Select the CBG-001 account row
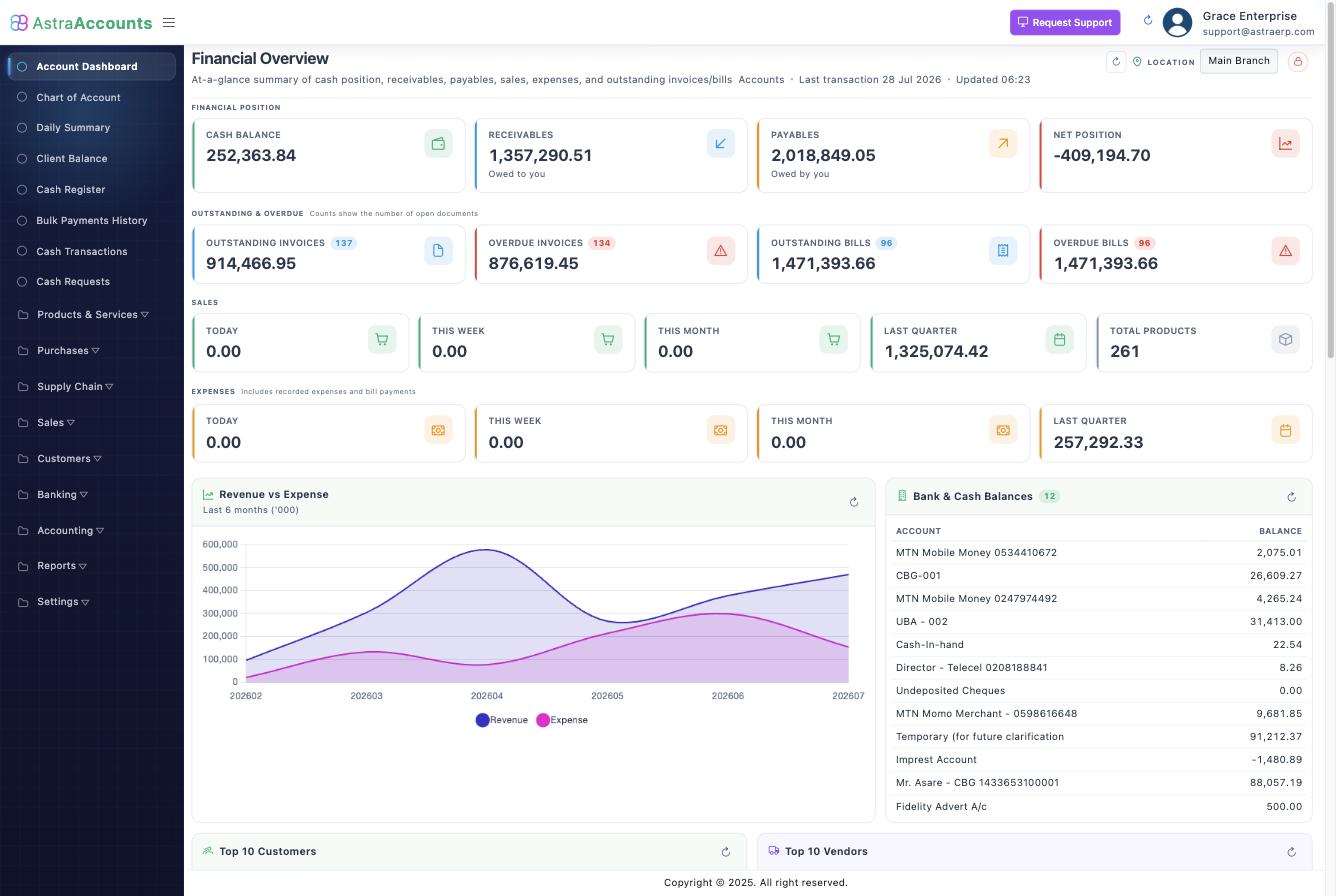 1099,576
